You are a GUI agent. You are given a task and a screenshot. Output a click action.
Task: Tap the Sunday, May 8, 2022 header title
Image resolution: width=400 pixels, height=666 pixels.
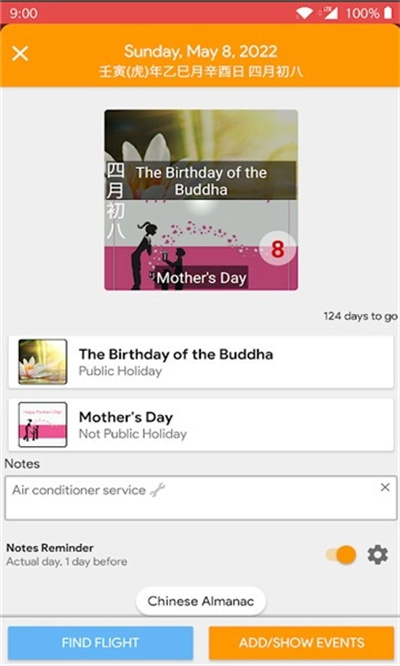[200, 51]
